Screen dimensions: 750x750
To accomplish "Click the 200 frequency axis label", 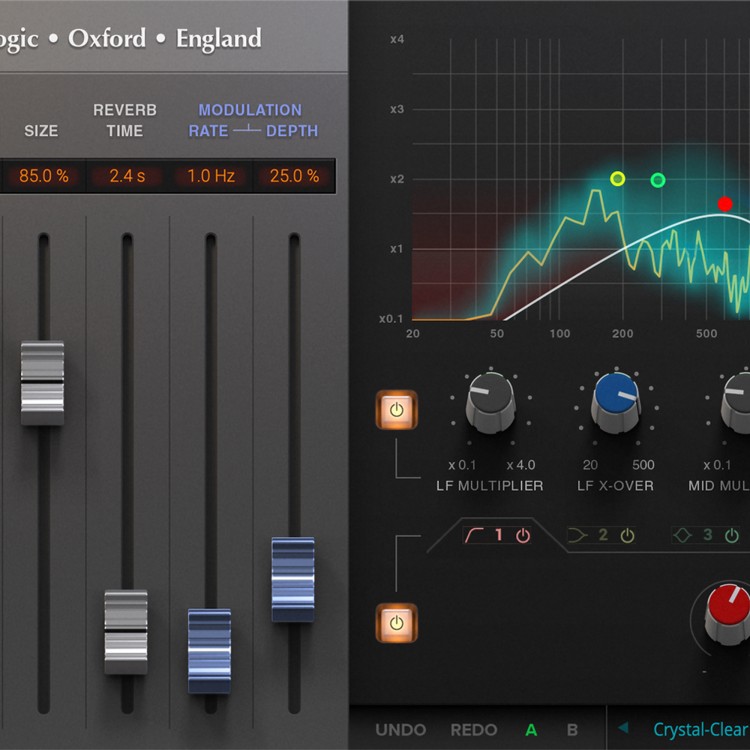I will (622, 333).
